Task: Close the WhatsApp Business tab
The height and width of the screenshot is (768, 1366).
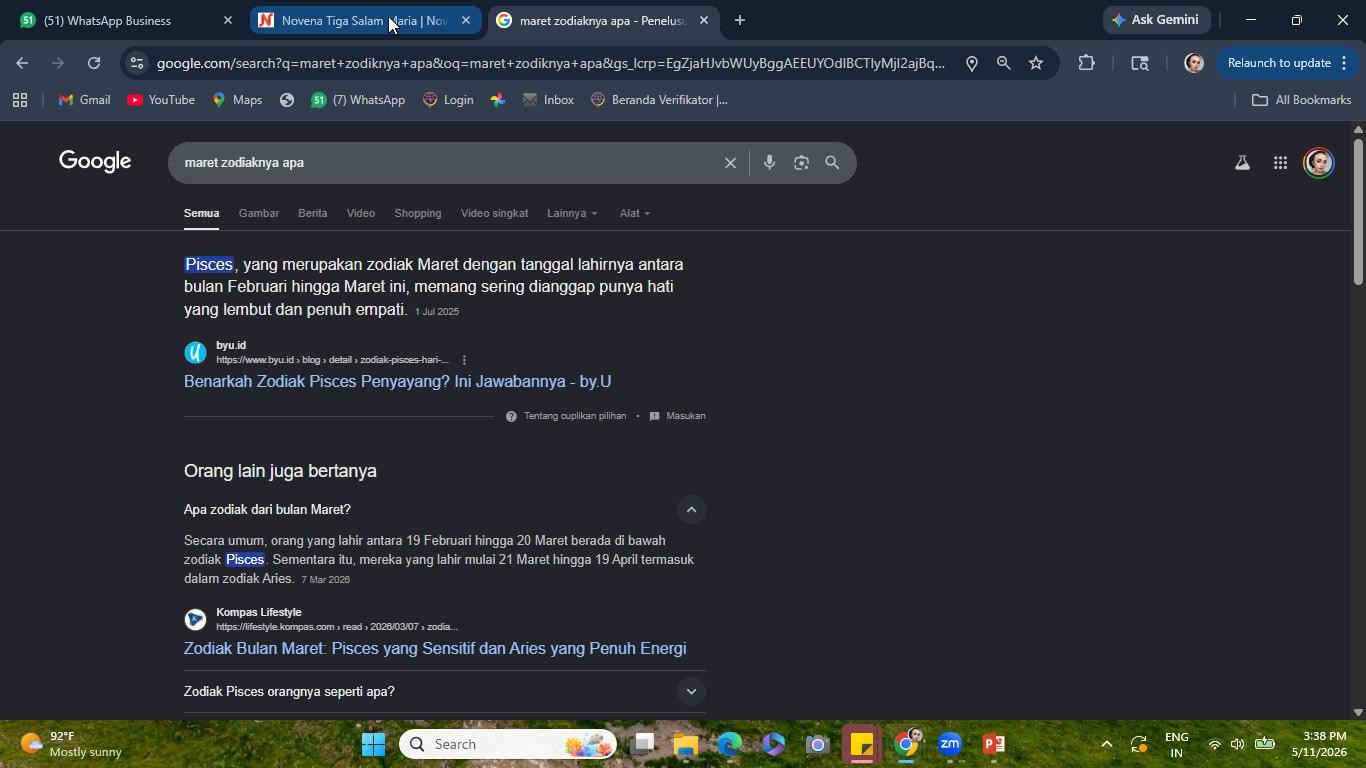Action: point(228,20)
